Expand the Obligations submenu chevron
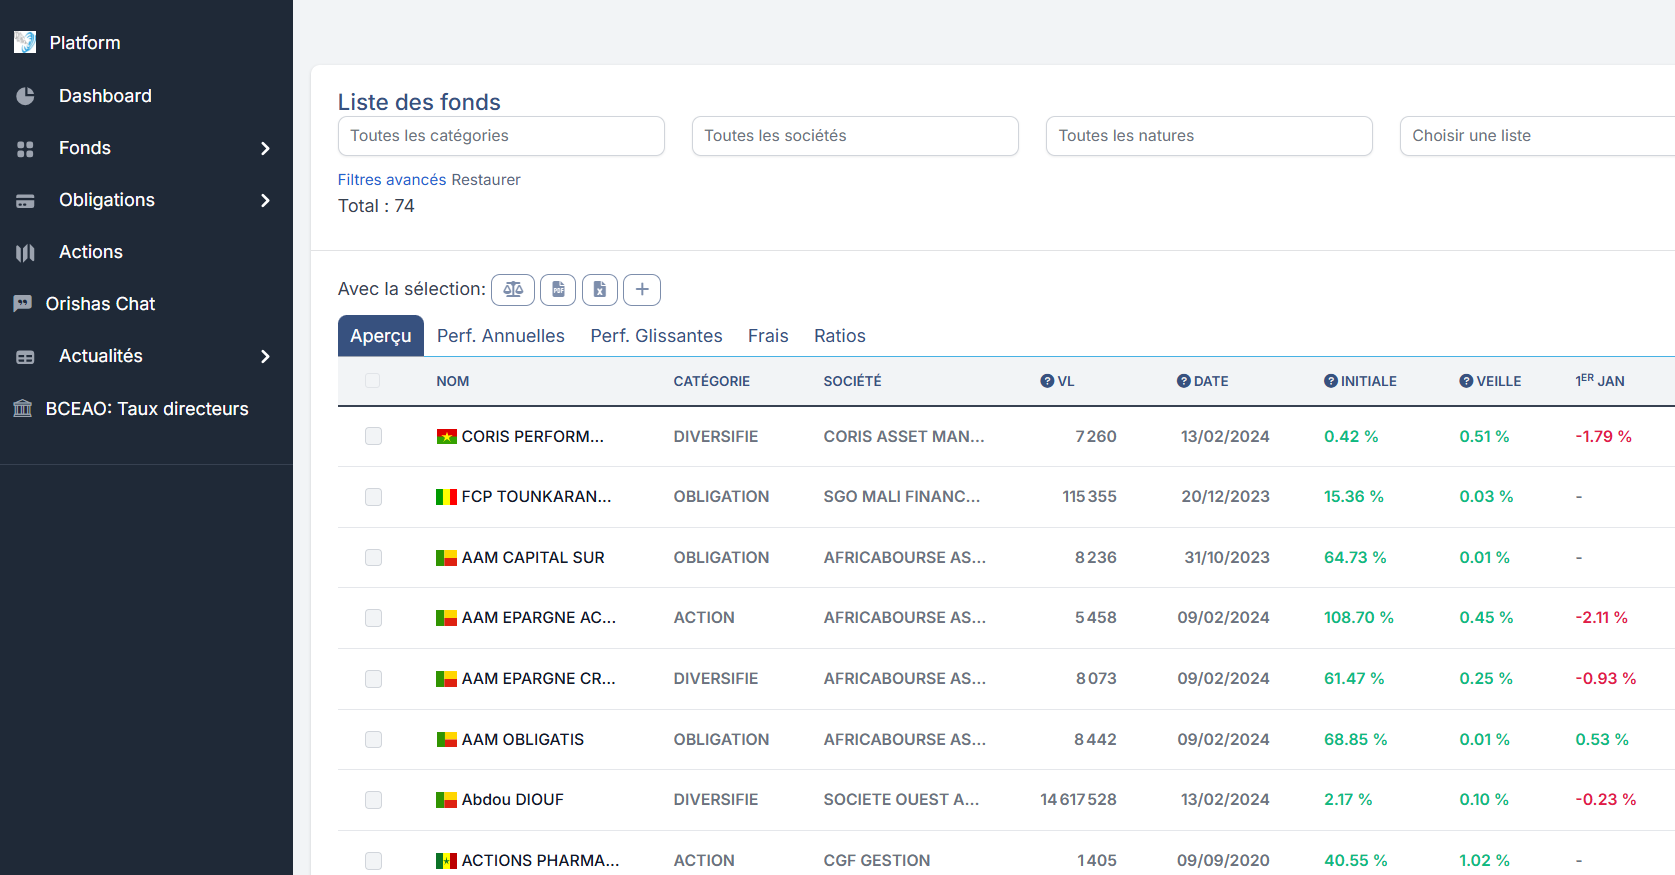The width and height of the screenshot is (1675, 875). (x=265, y=201)
